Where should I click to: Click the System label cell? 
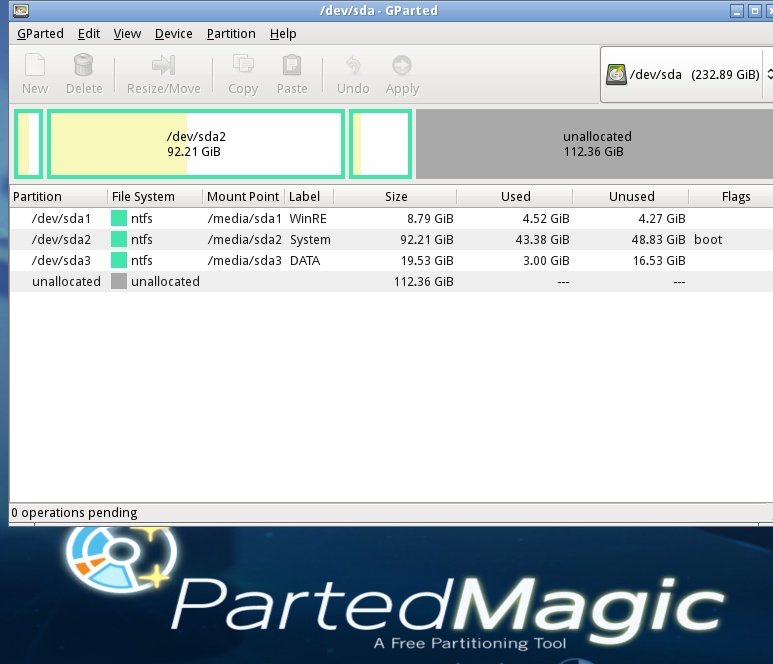click(310, 240)
